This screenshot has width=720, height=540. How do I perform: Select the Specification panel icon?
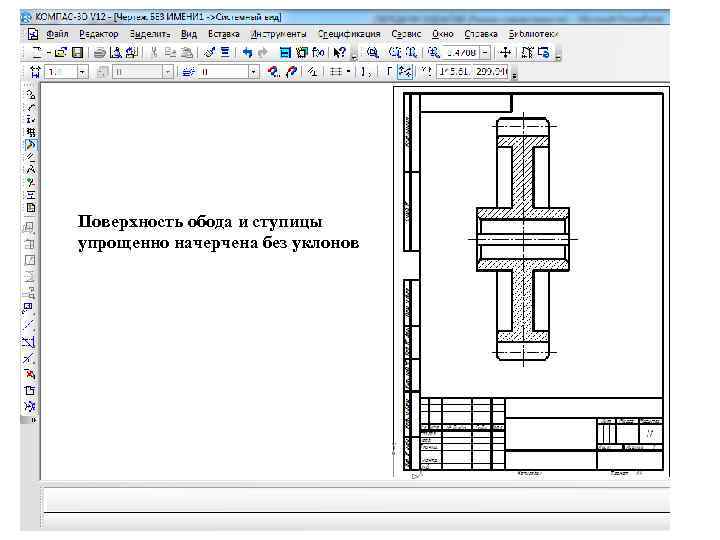coord(31,195)
